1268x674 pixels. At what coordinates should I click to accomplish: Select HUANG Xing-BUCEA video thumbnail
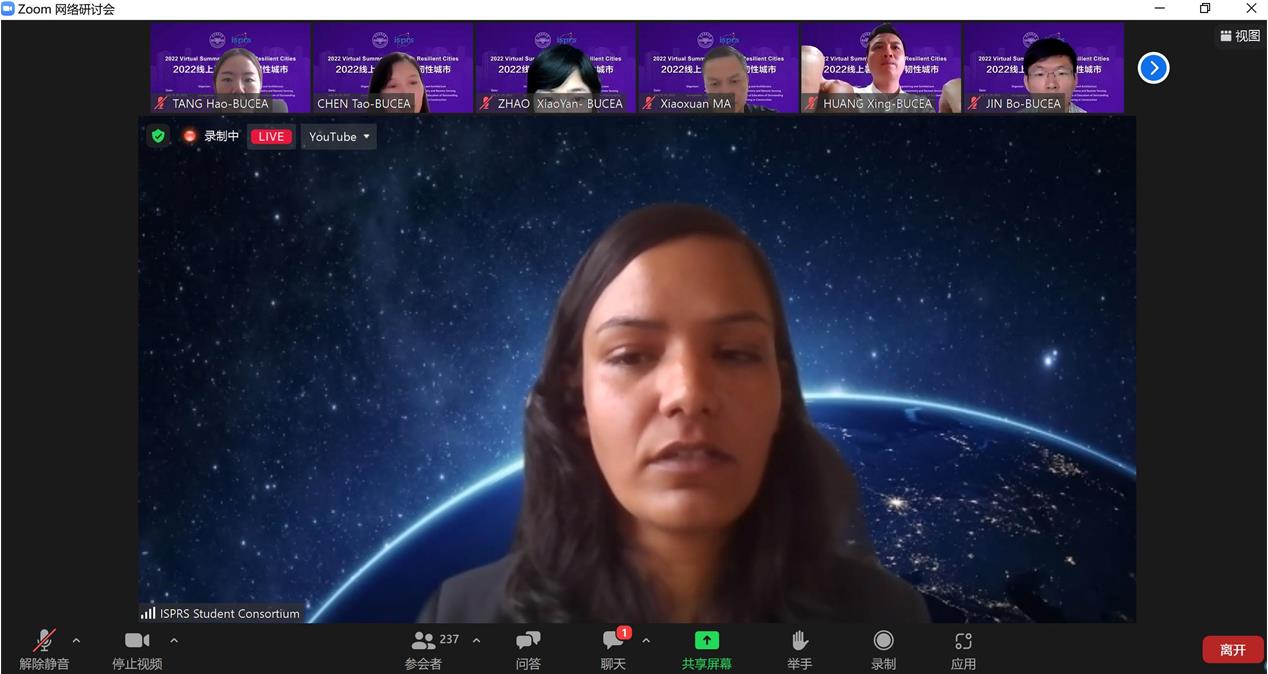[880, 68]
